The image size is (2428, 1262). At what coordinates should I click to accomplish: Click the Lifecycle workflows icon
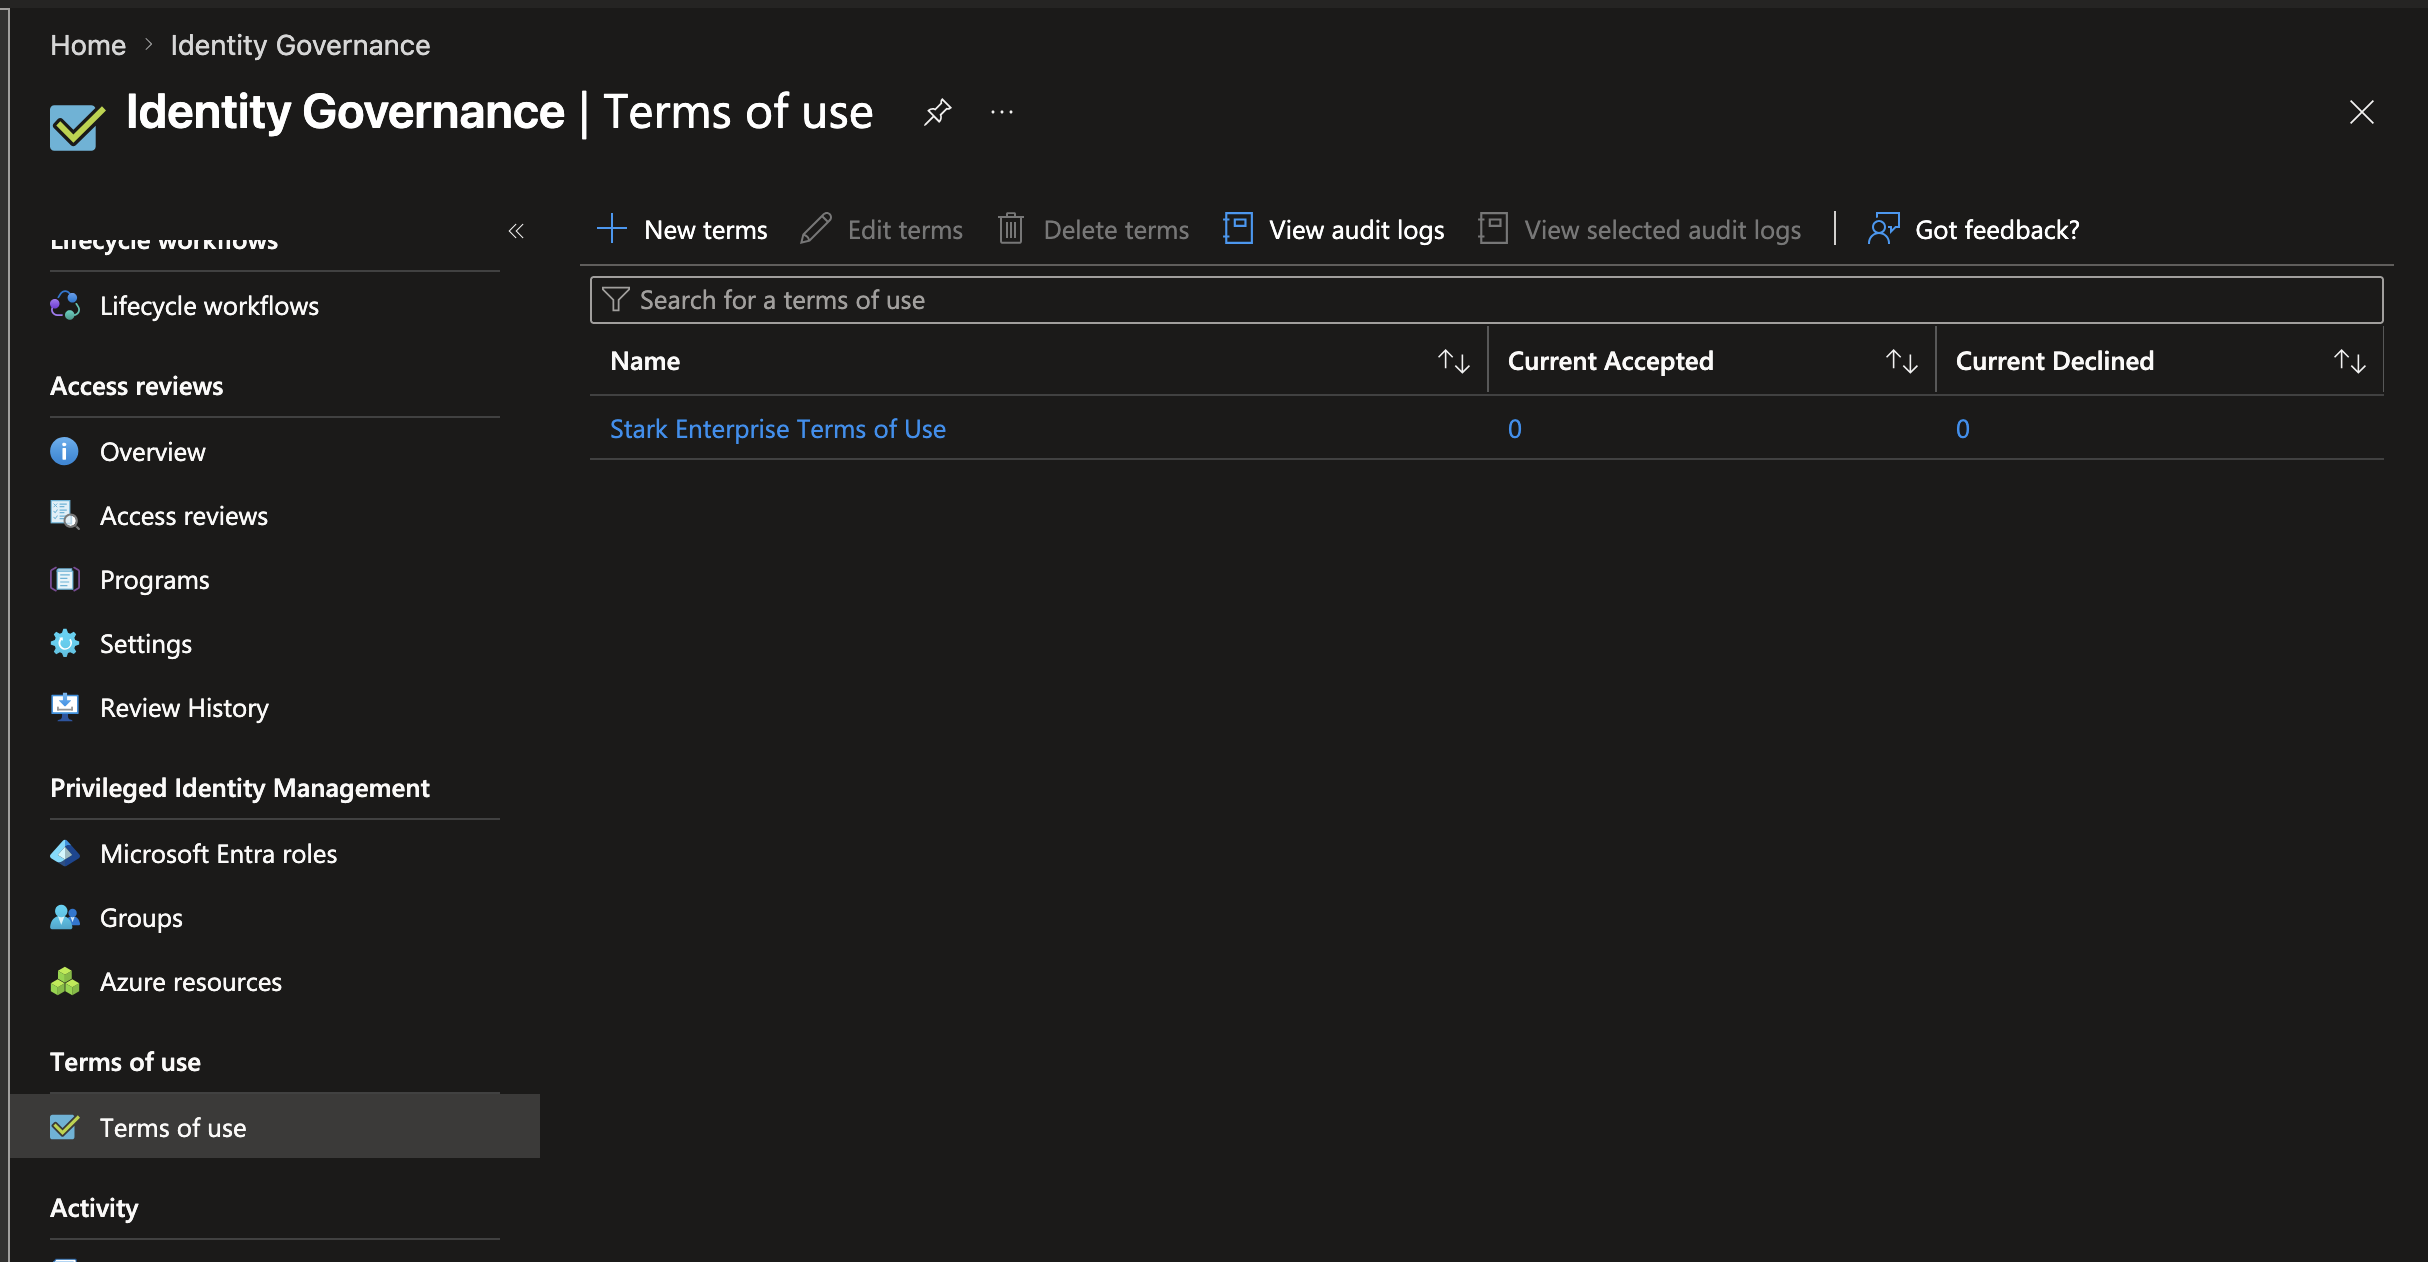click(65, 305)
